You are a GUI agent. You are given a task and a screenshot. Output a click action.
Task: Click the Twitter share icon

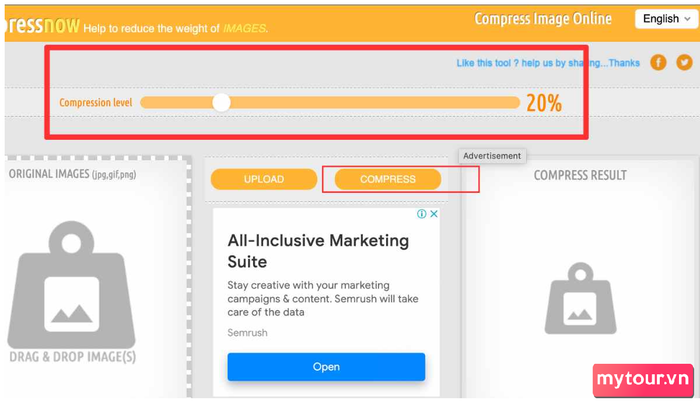[684, 63]
